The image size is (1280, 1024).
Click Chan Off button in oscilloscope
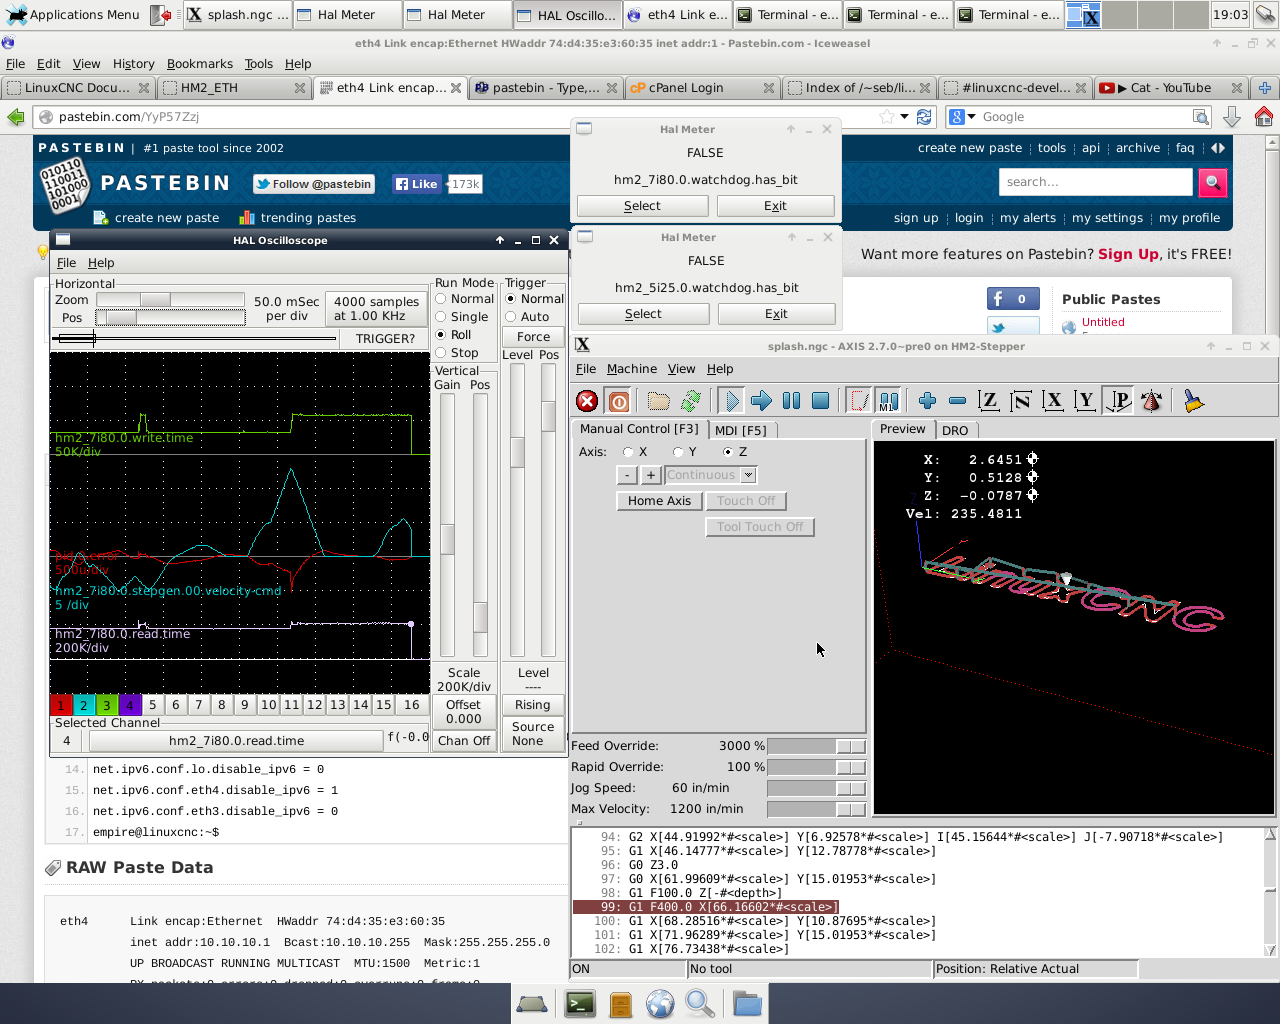pyautogui.click(x=464, y=741)
